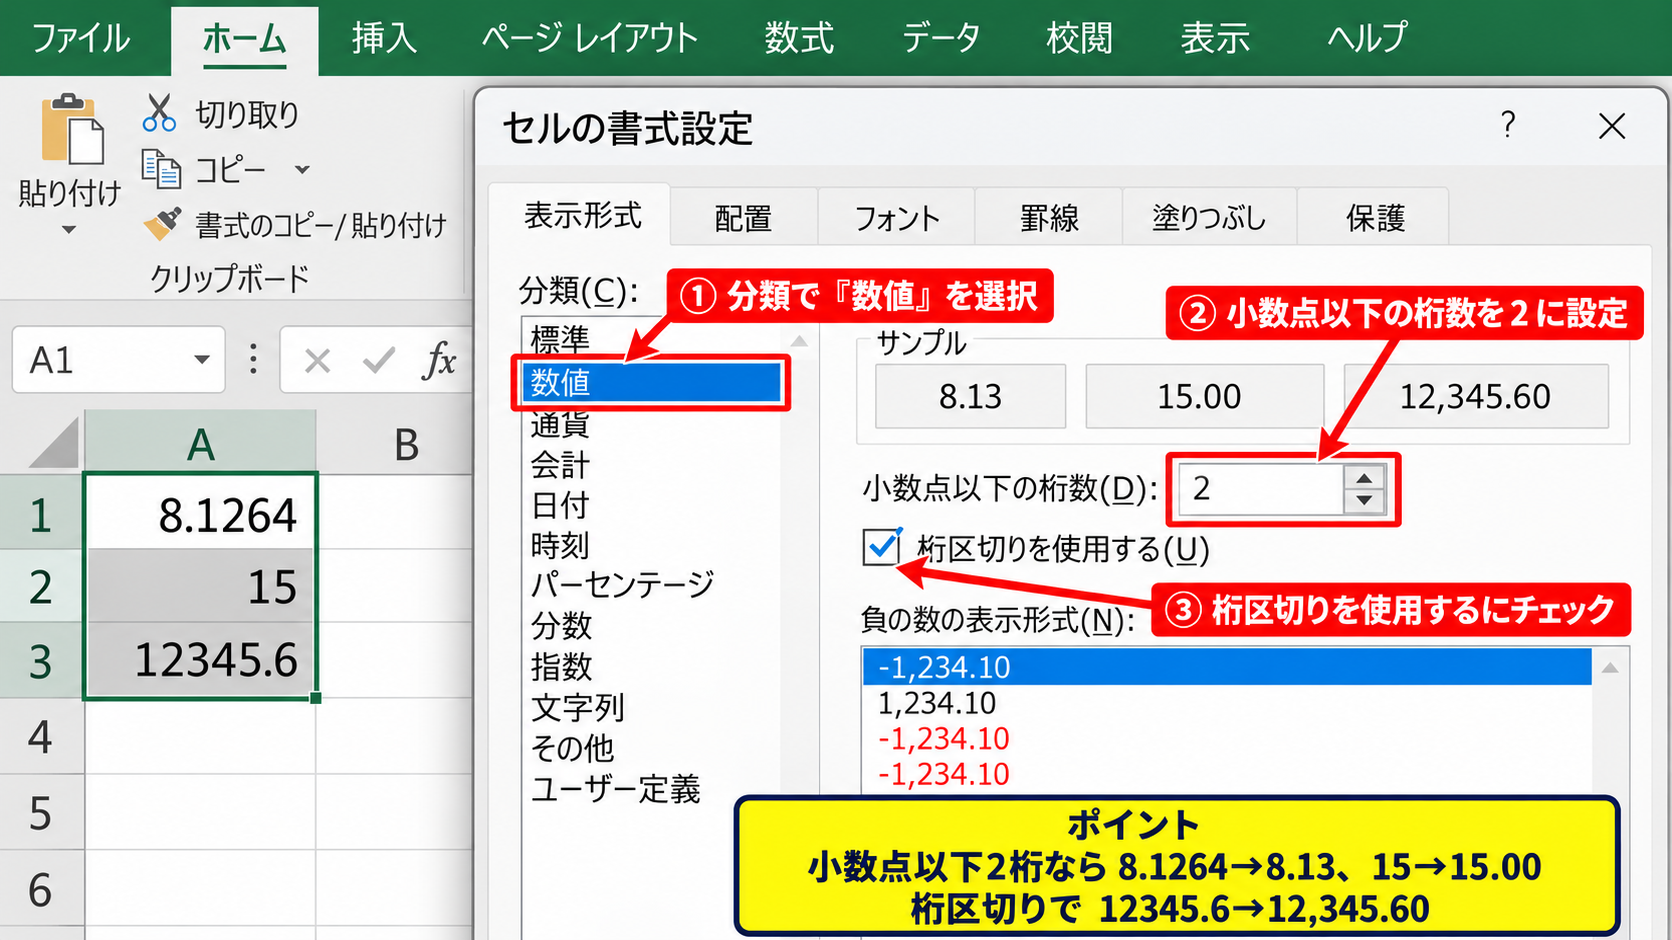Open the Name Box A1 dropdown
Image resolution: width=1672 pixels, height=940 pixels.
202,360
